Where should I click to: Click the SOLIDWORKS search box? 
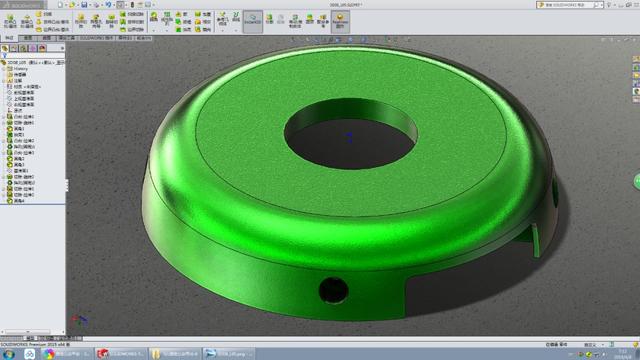[569, 4]
